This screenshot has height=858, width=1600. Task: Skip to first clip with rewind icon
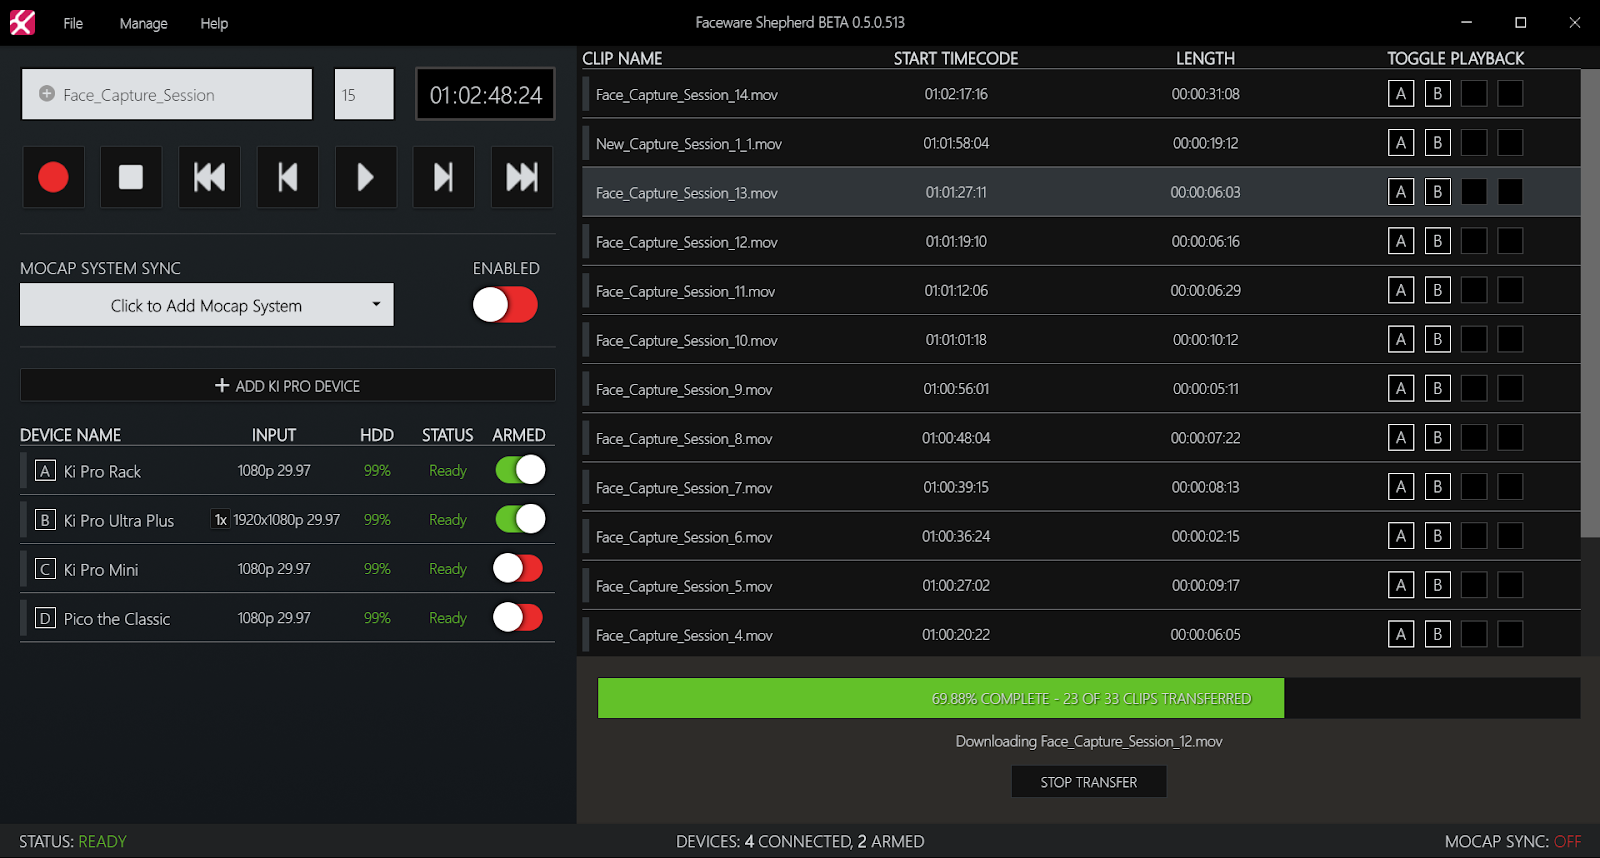pyautogui.click(x=209, y=177)
